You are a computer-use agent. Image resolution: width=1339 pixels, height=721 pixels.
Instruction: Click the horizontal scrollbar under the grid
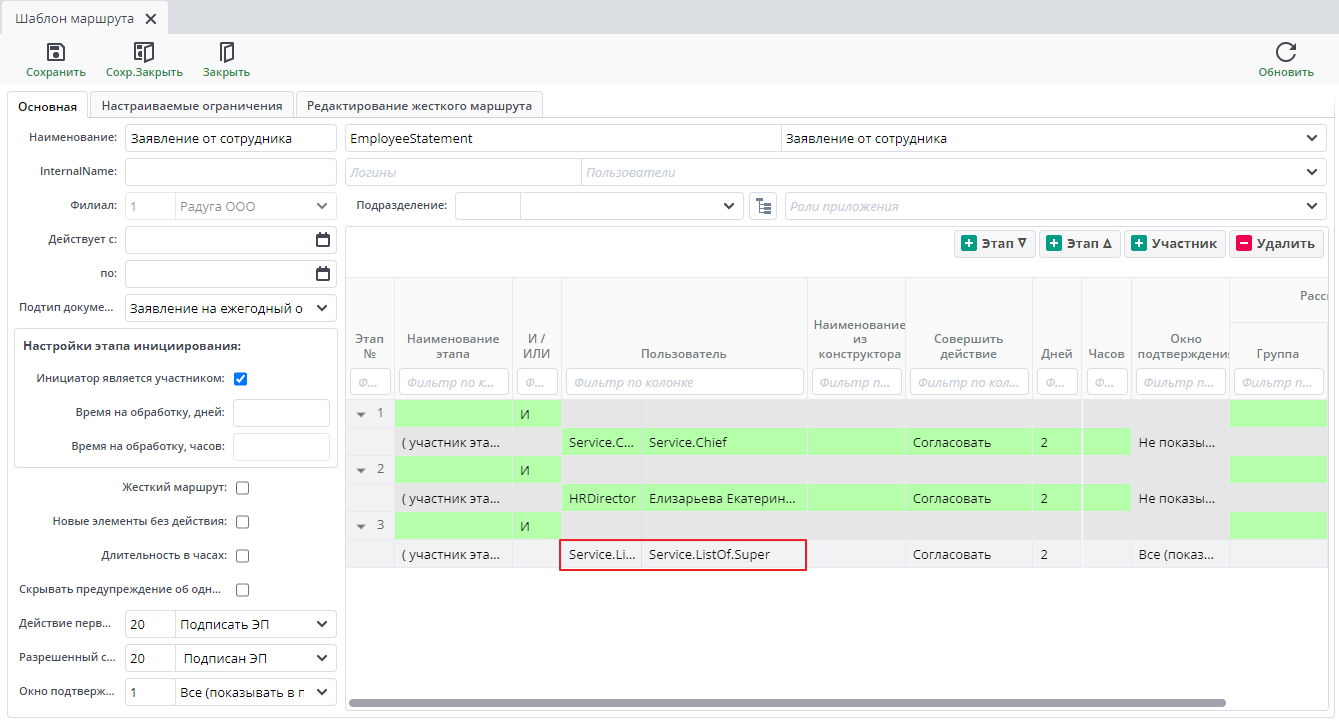point(786,703)
